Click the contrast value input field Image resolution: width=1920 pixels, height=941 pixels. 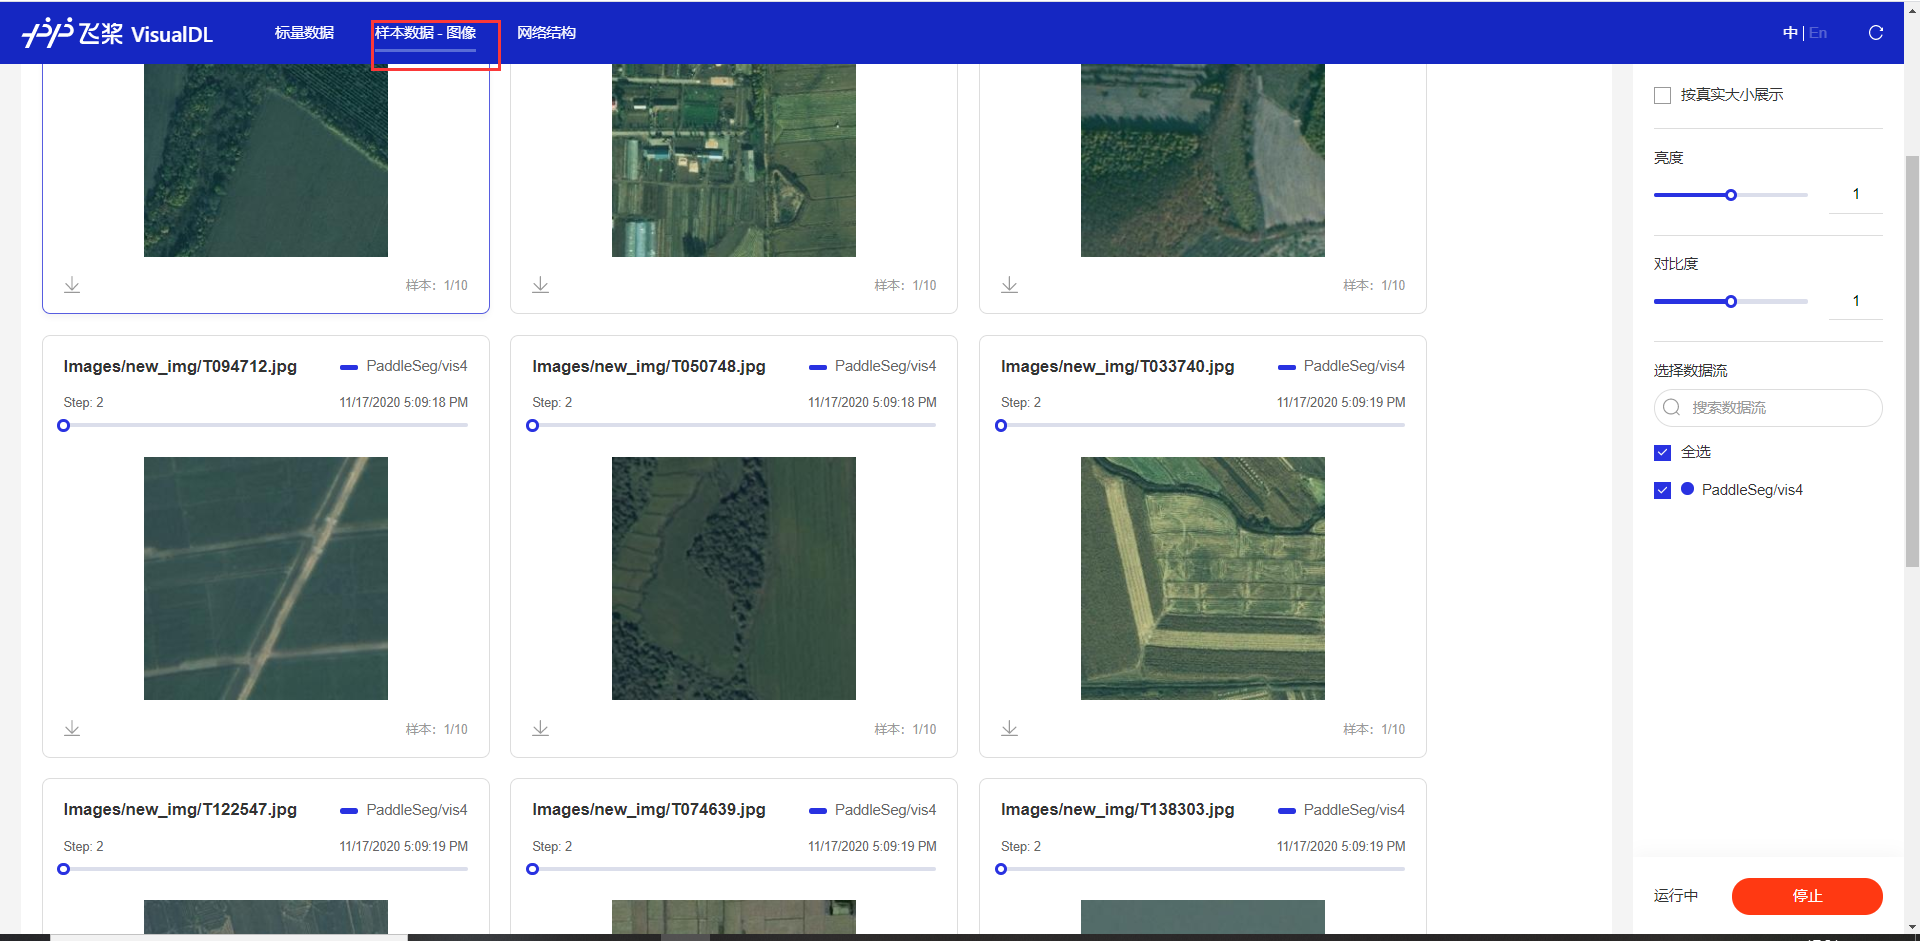click(1856, 301)
